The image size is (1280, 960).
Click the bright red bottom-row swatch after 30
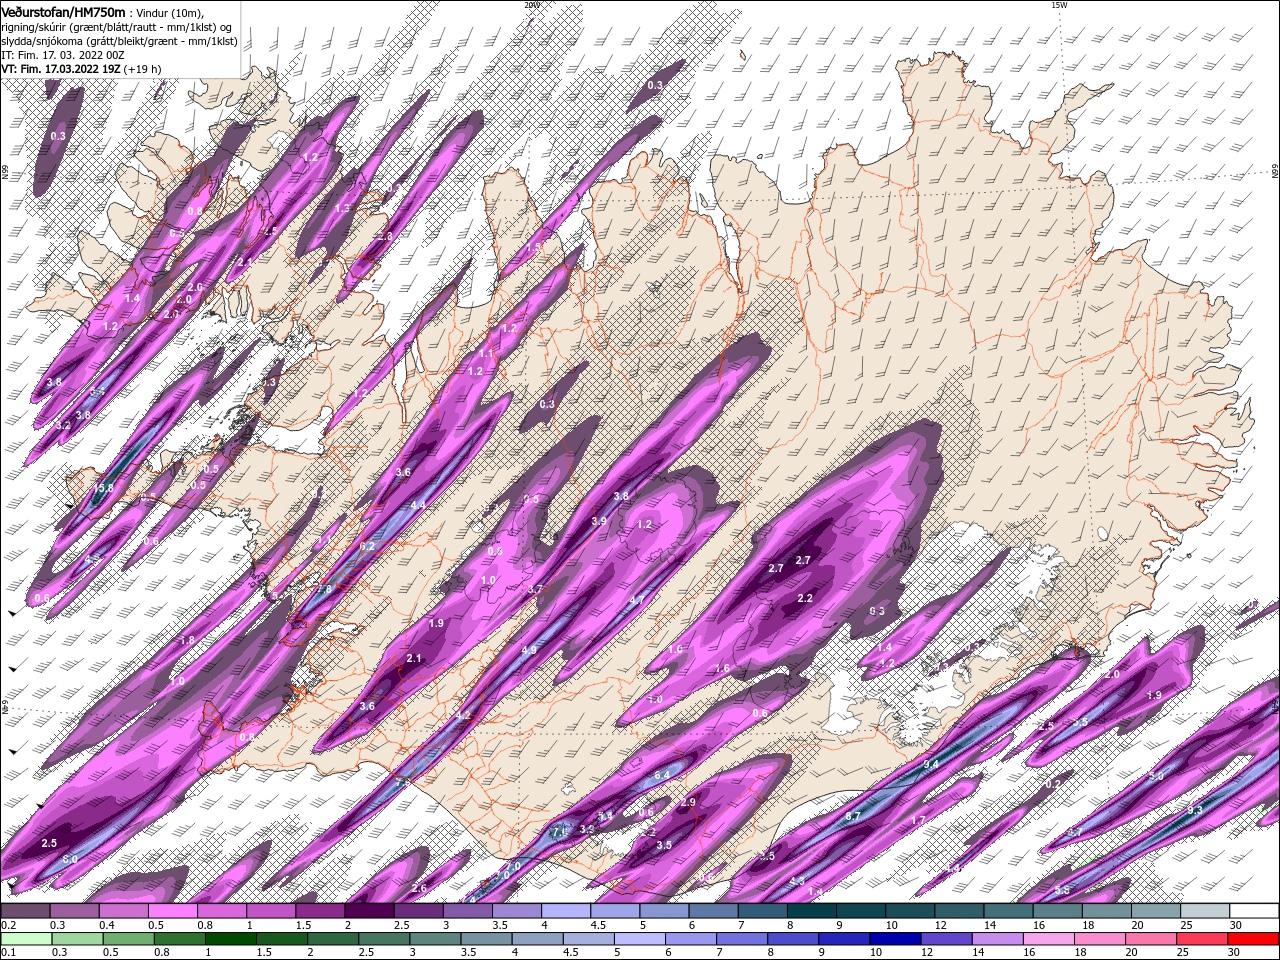1252,938
